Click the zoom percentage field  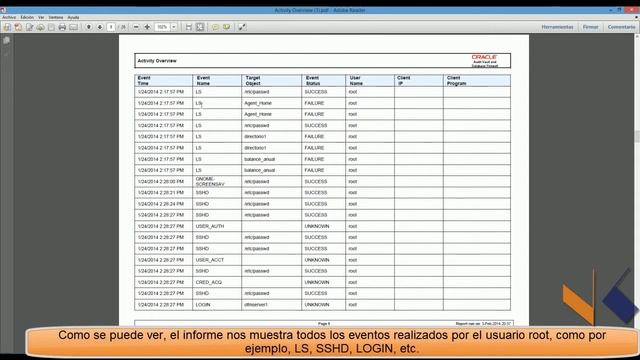(162, 27)
